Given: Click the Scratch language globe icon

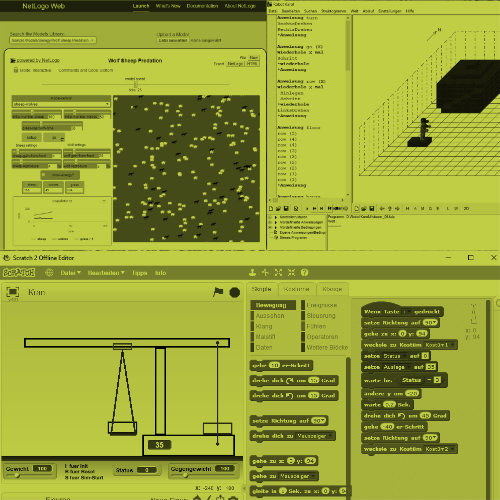Looking at the screenshot, I should pos(49,273).
